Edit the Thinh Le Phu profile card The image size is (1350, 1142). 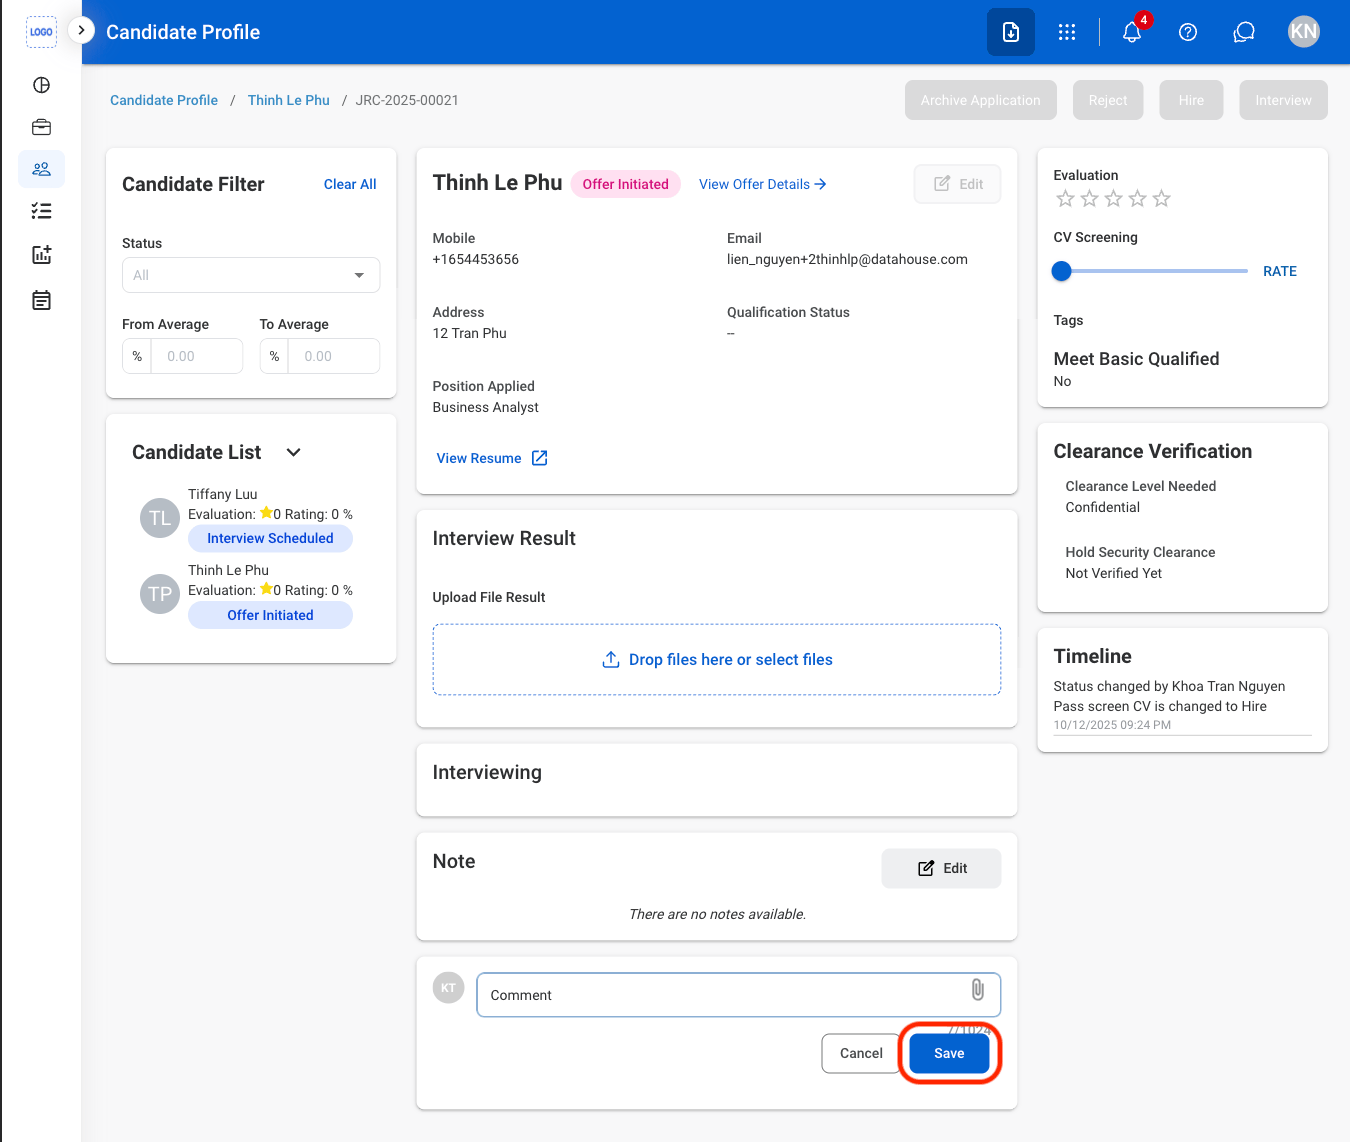tap(957, 184)
